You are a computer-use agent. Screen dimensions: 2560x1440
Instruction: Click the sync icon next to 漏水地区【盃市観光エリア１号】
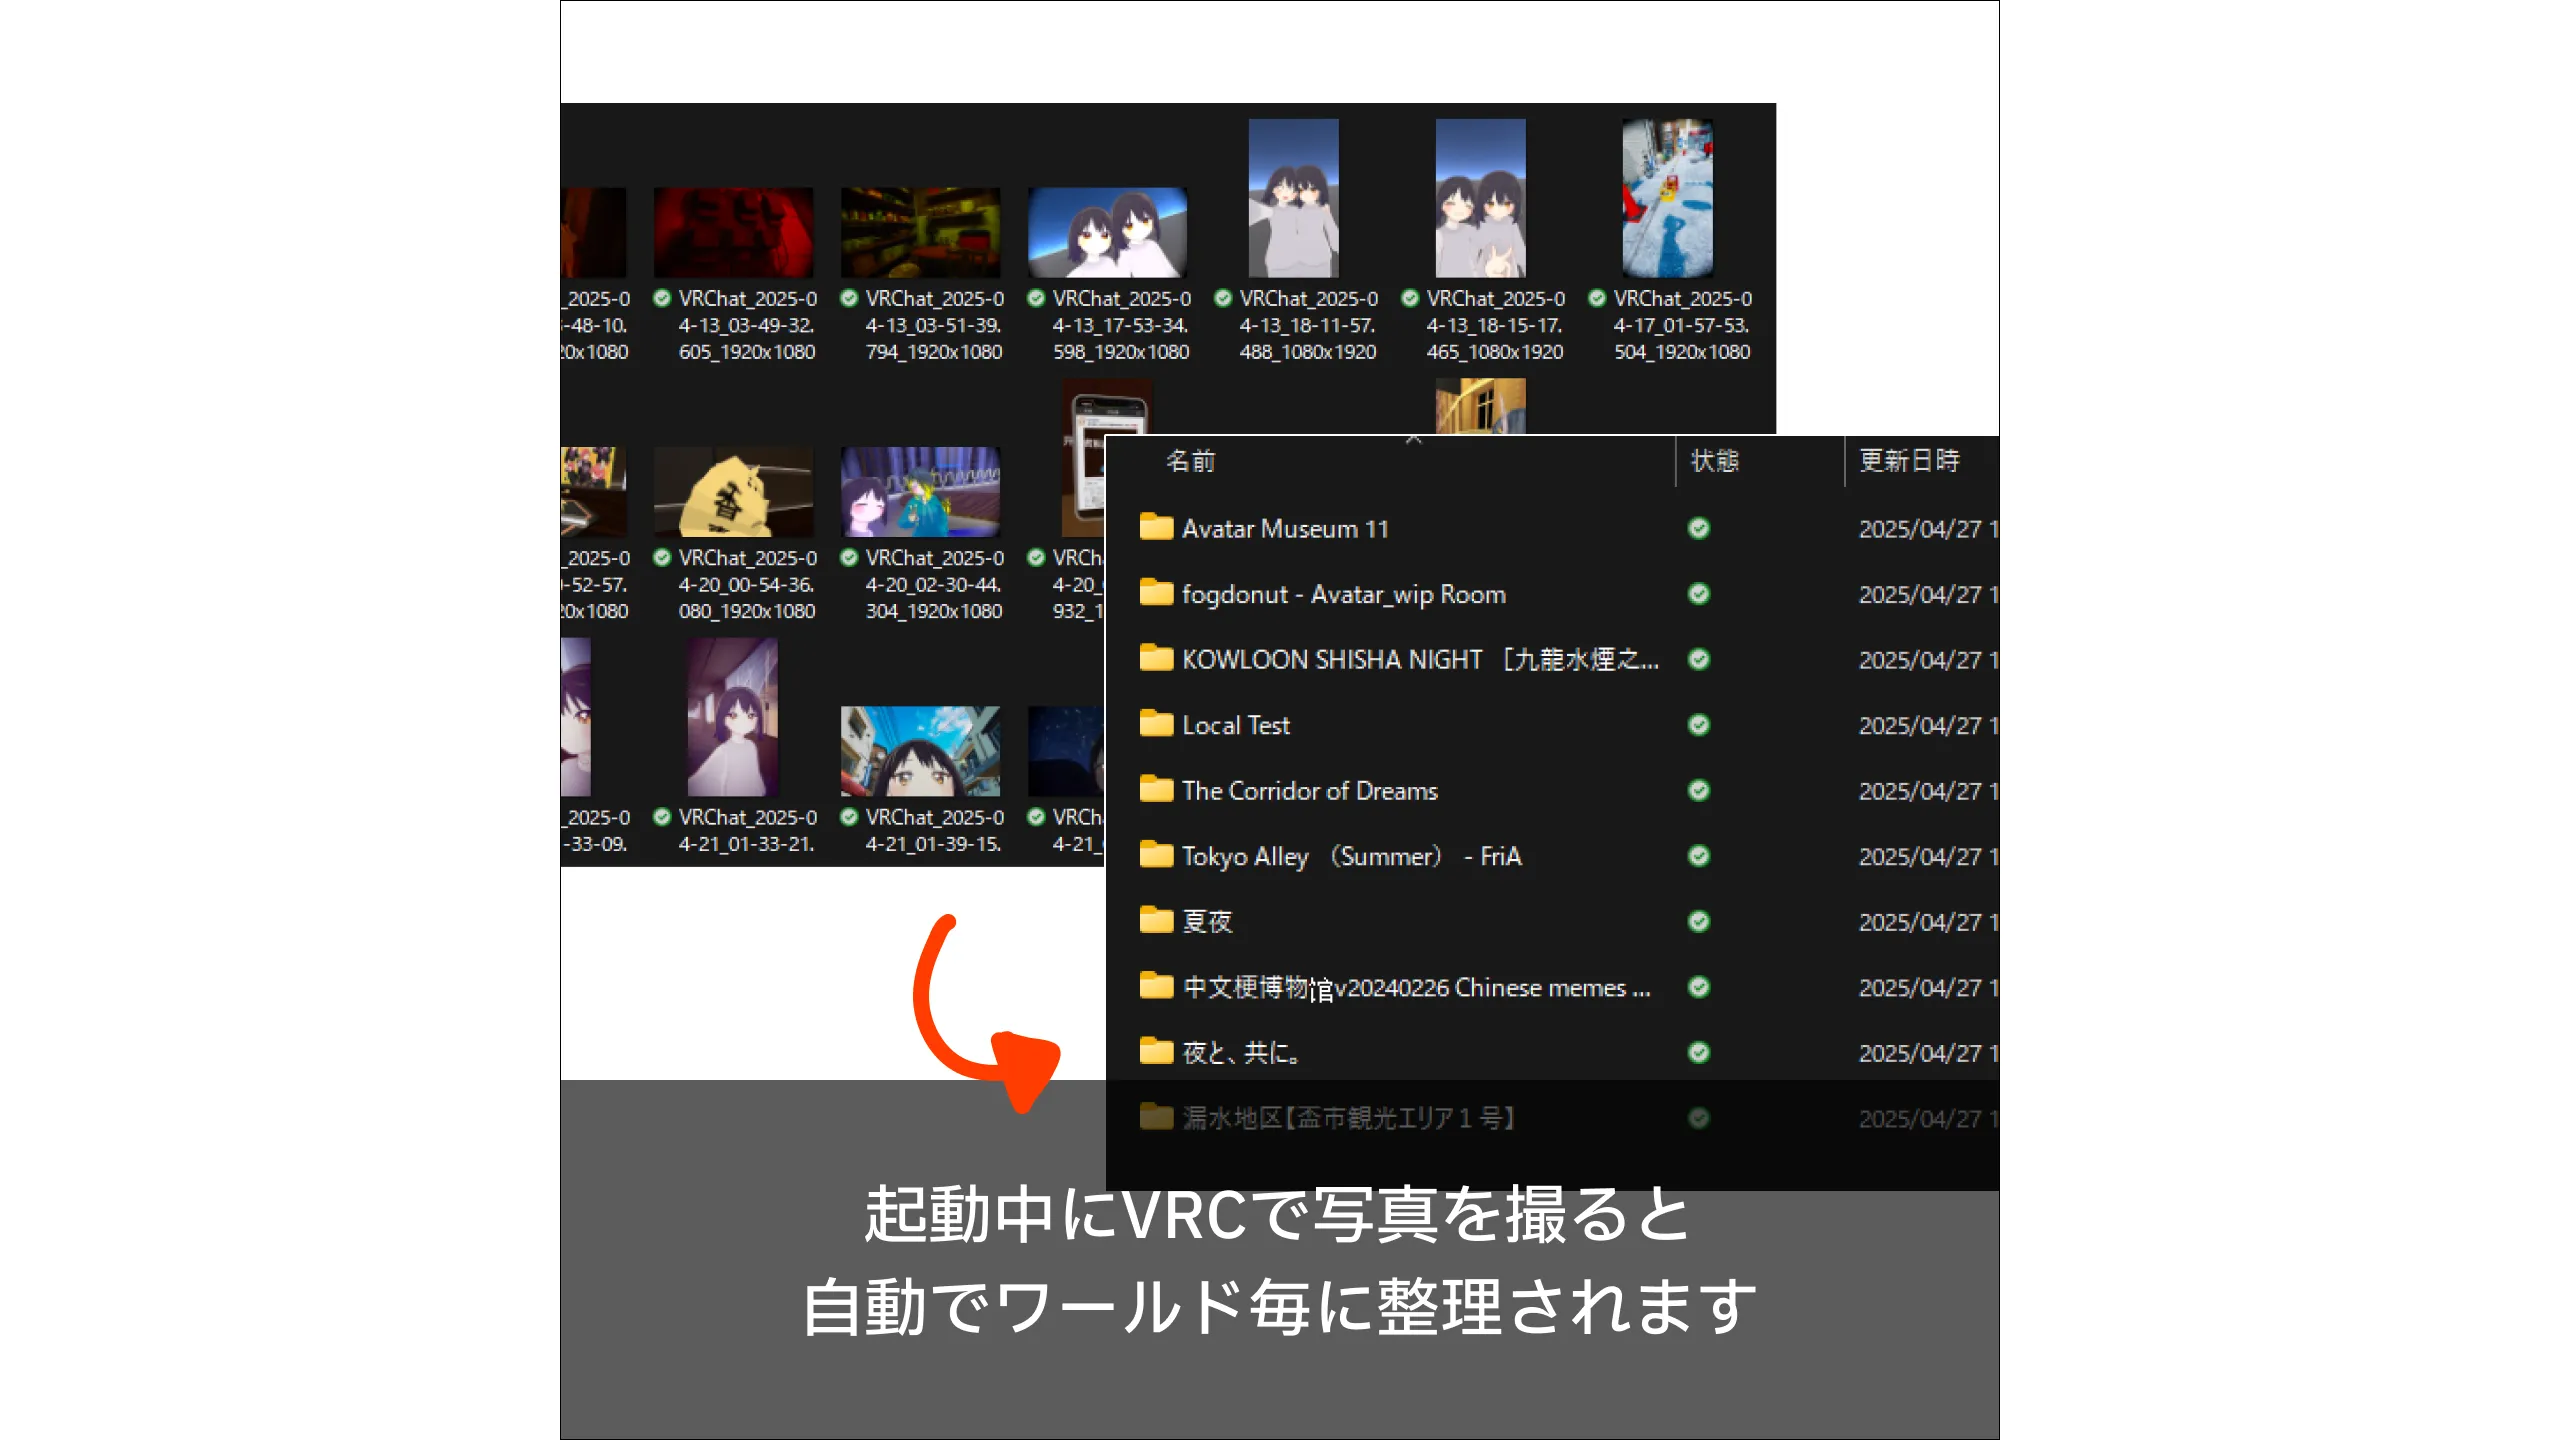(x=1697, y=1117)
